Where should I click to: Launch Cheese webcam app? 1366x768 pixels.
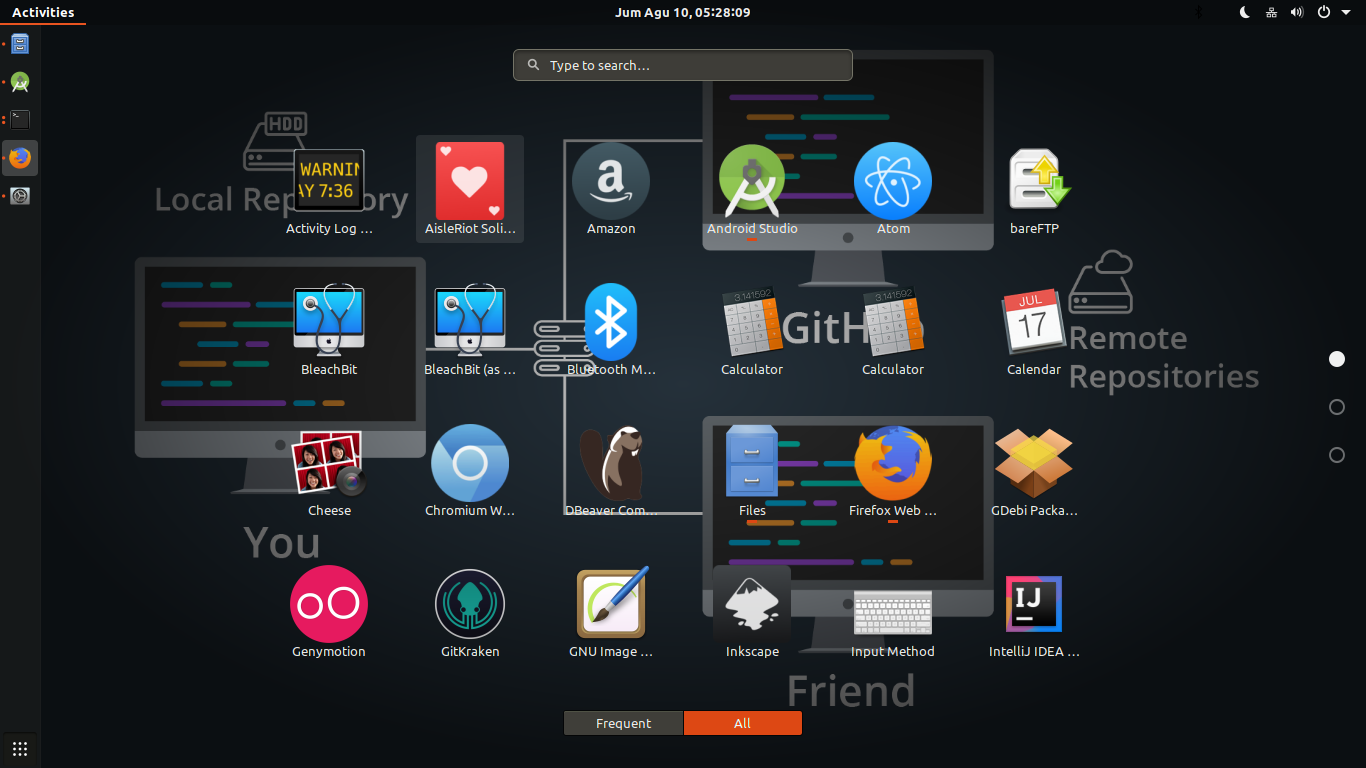(x=329, y=472)
